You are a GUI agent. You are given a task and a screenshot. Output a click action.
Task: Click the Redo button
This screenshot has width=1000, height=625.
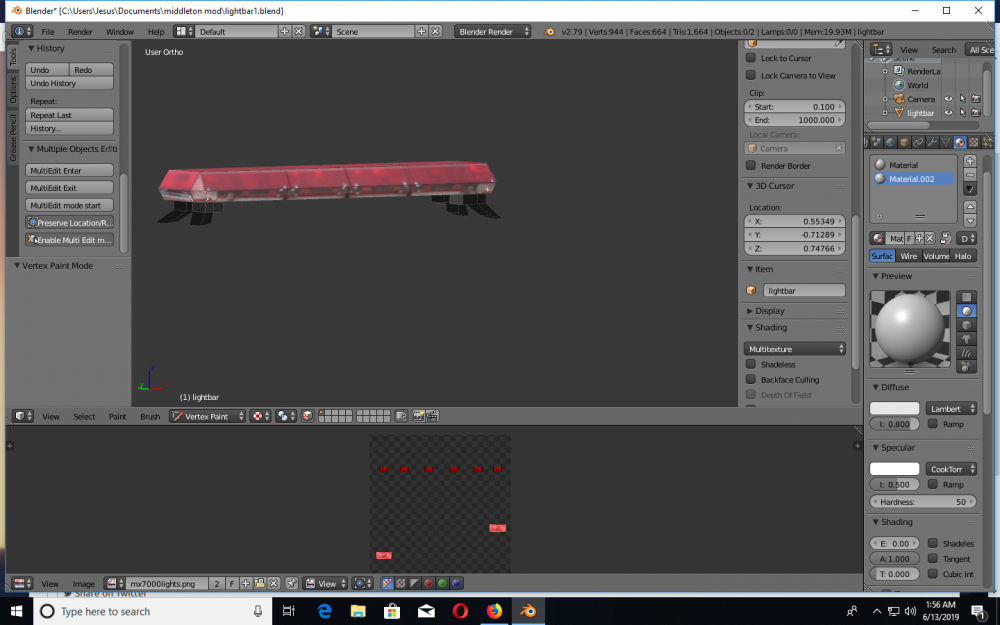click(x=91, y=70)
